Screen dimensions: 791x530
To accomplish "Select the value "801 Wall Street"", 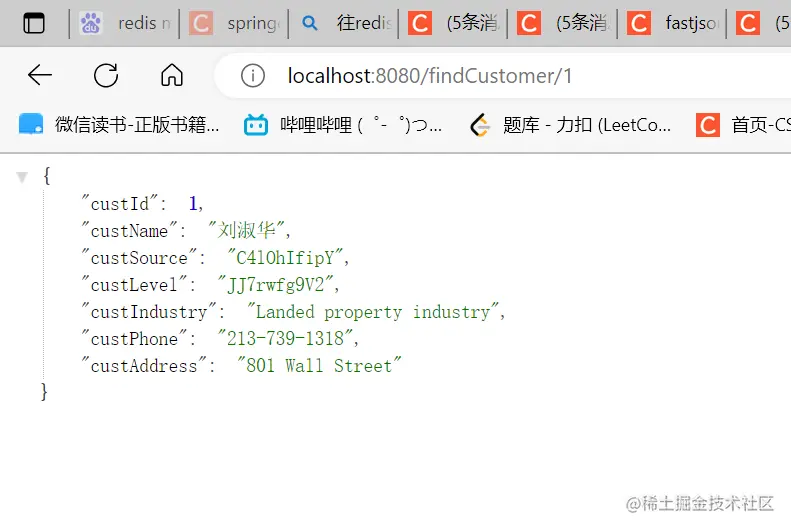I will coord(319,366).
